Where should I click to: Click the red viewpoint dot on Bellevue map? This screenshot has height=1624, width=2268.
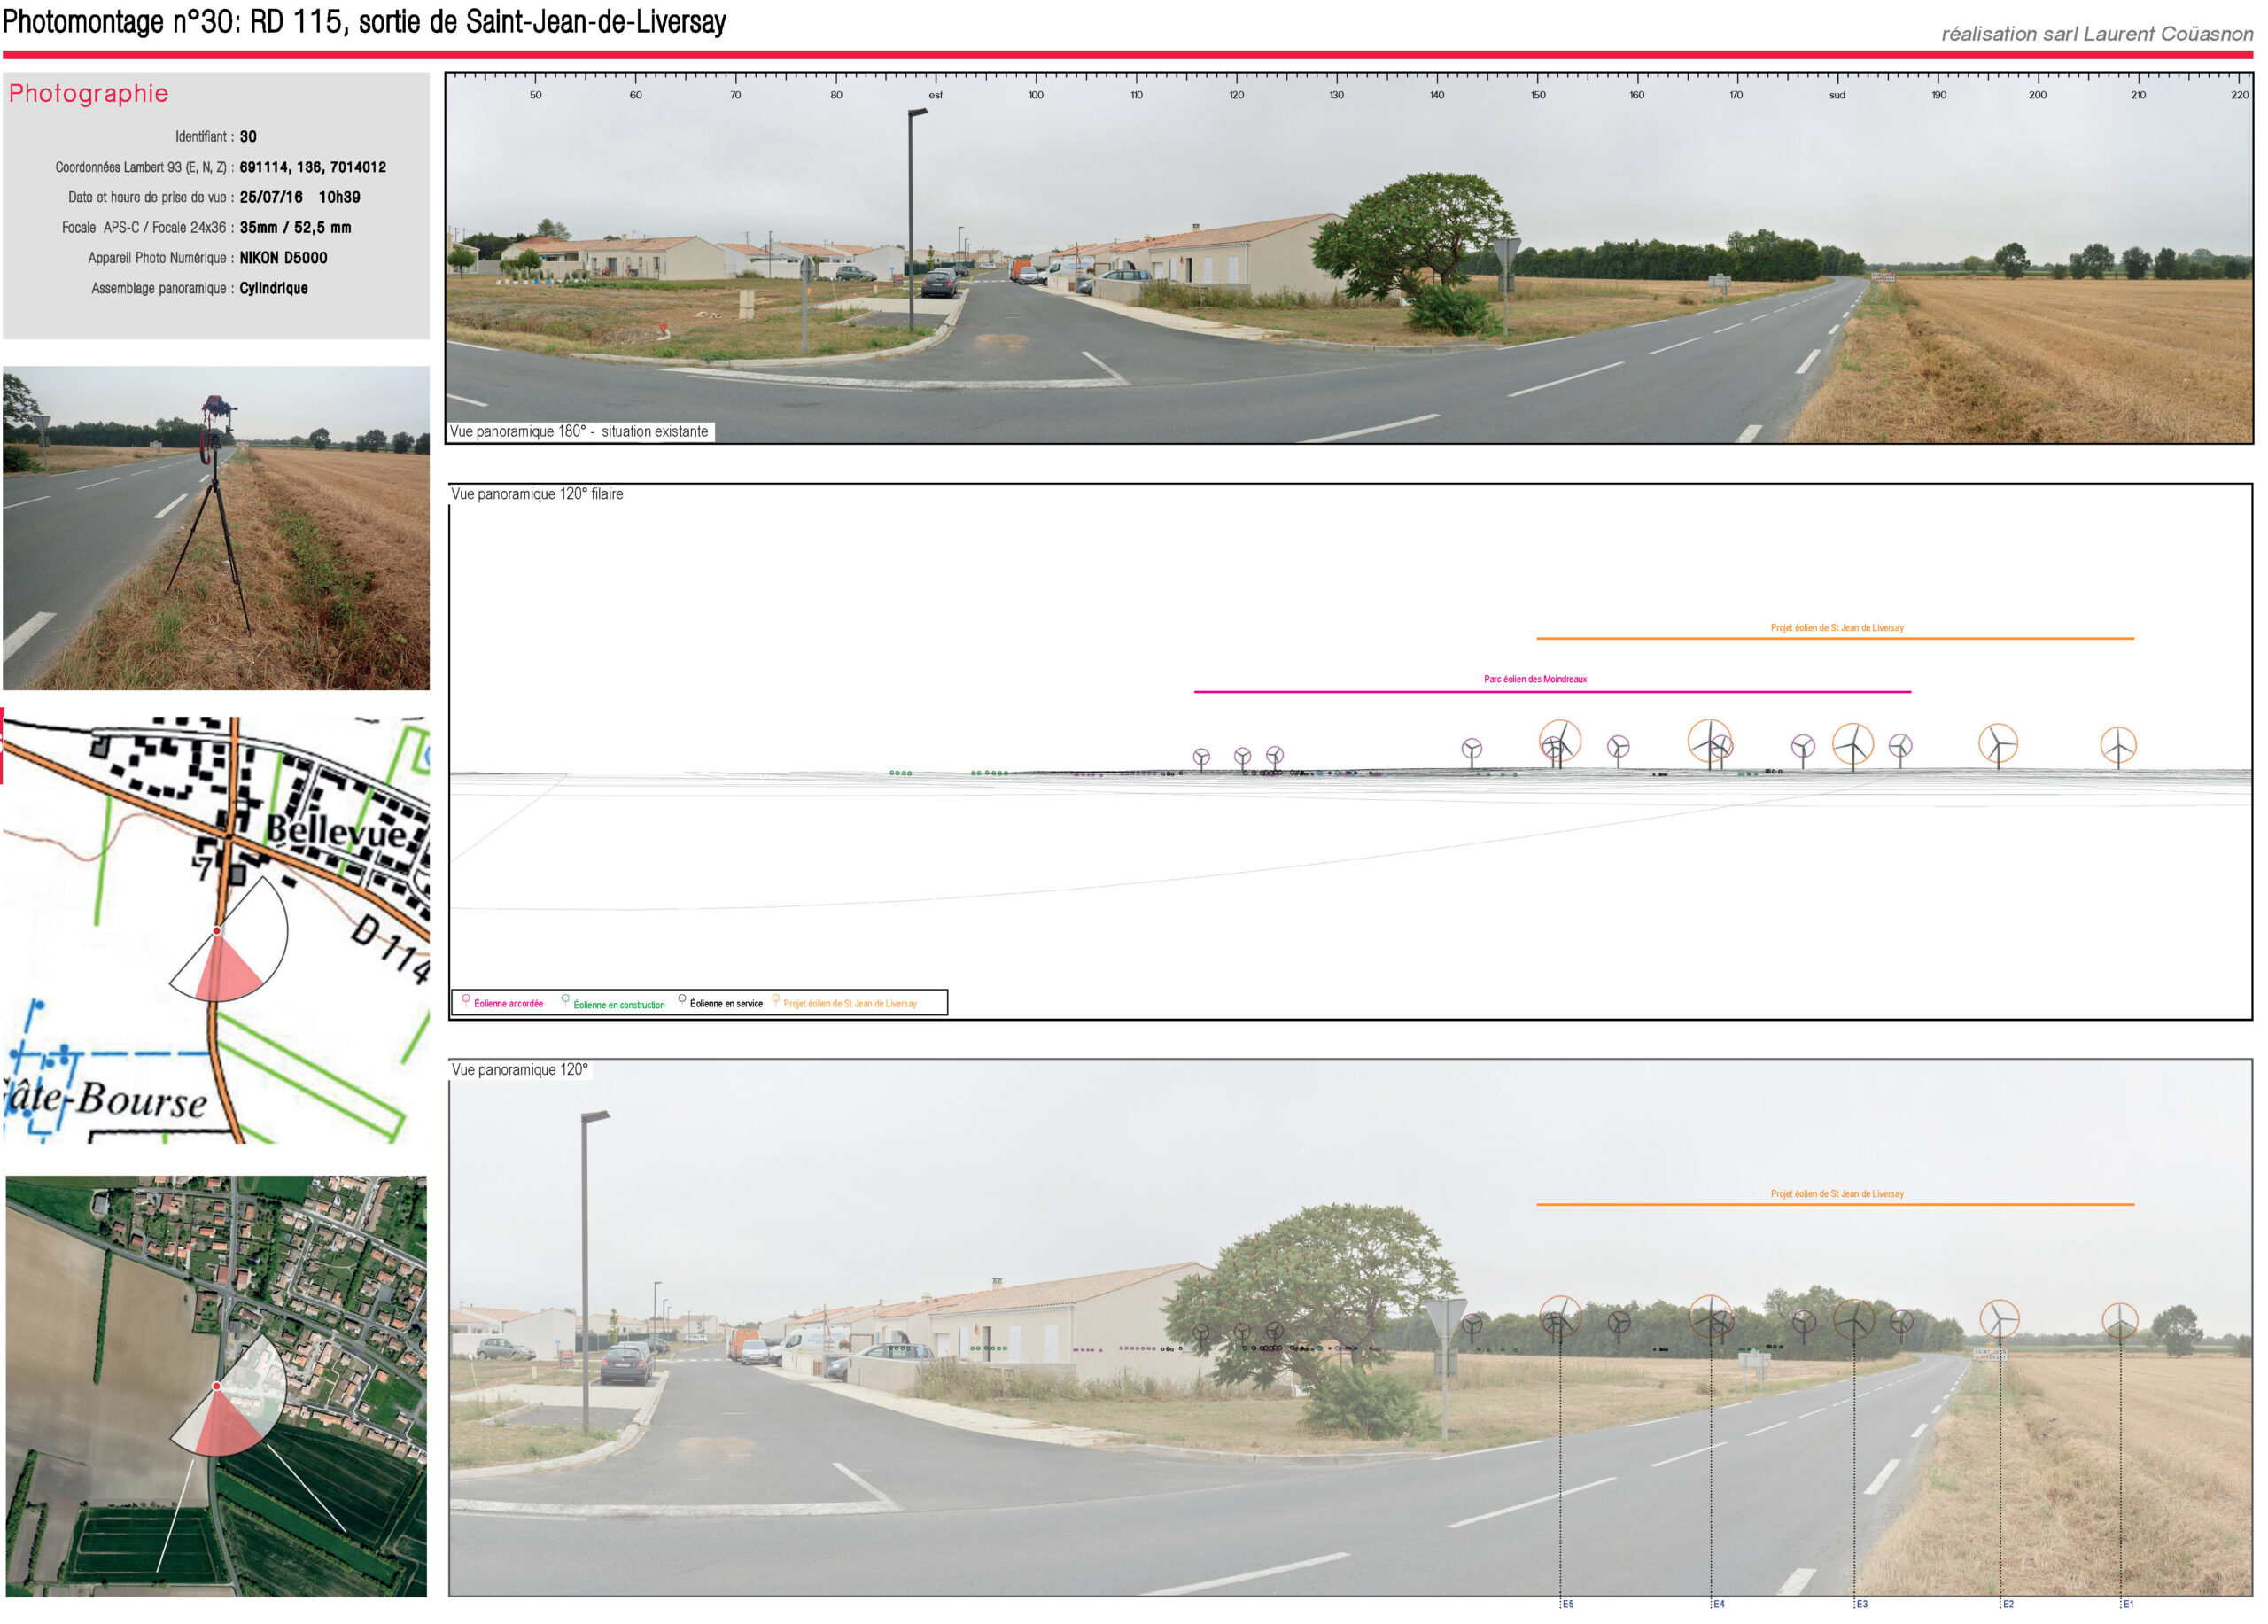click(x=217, y=931)
